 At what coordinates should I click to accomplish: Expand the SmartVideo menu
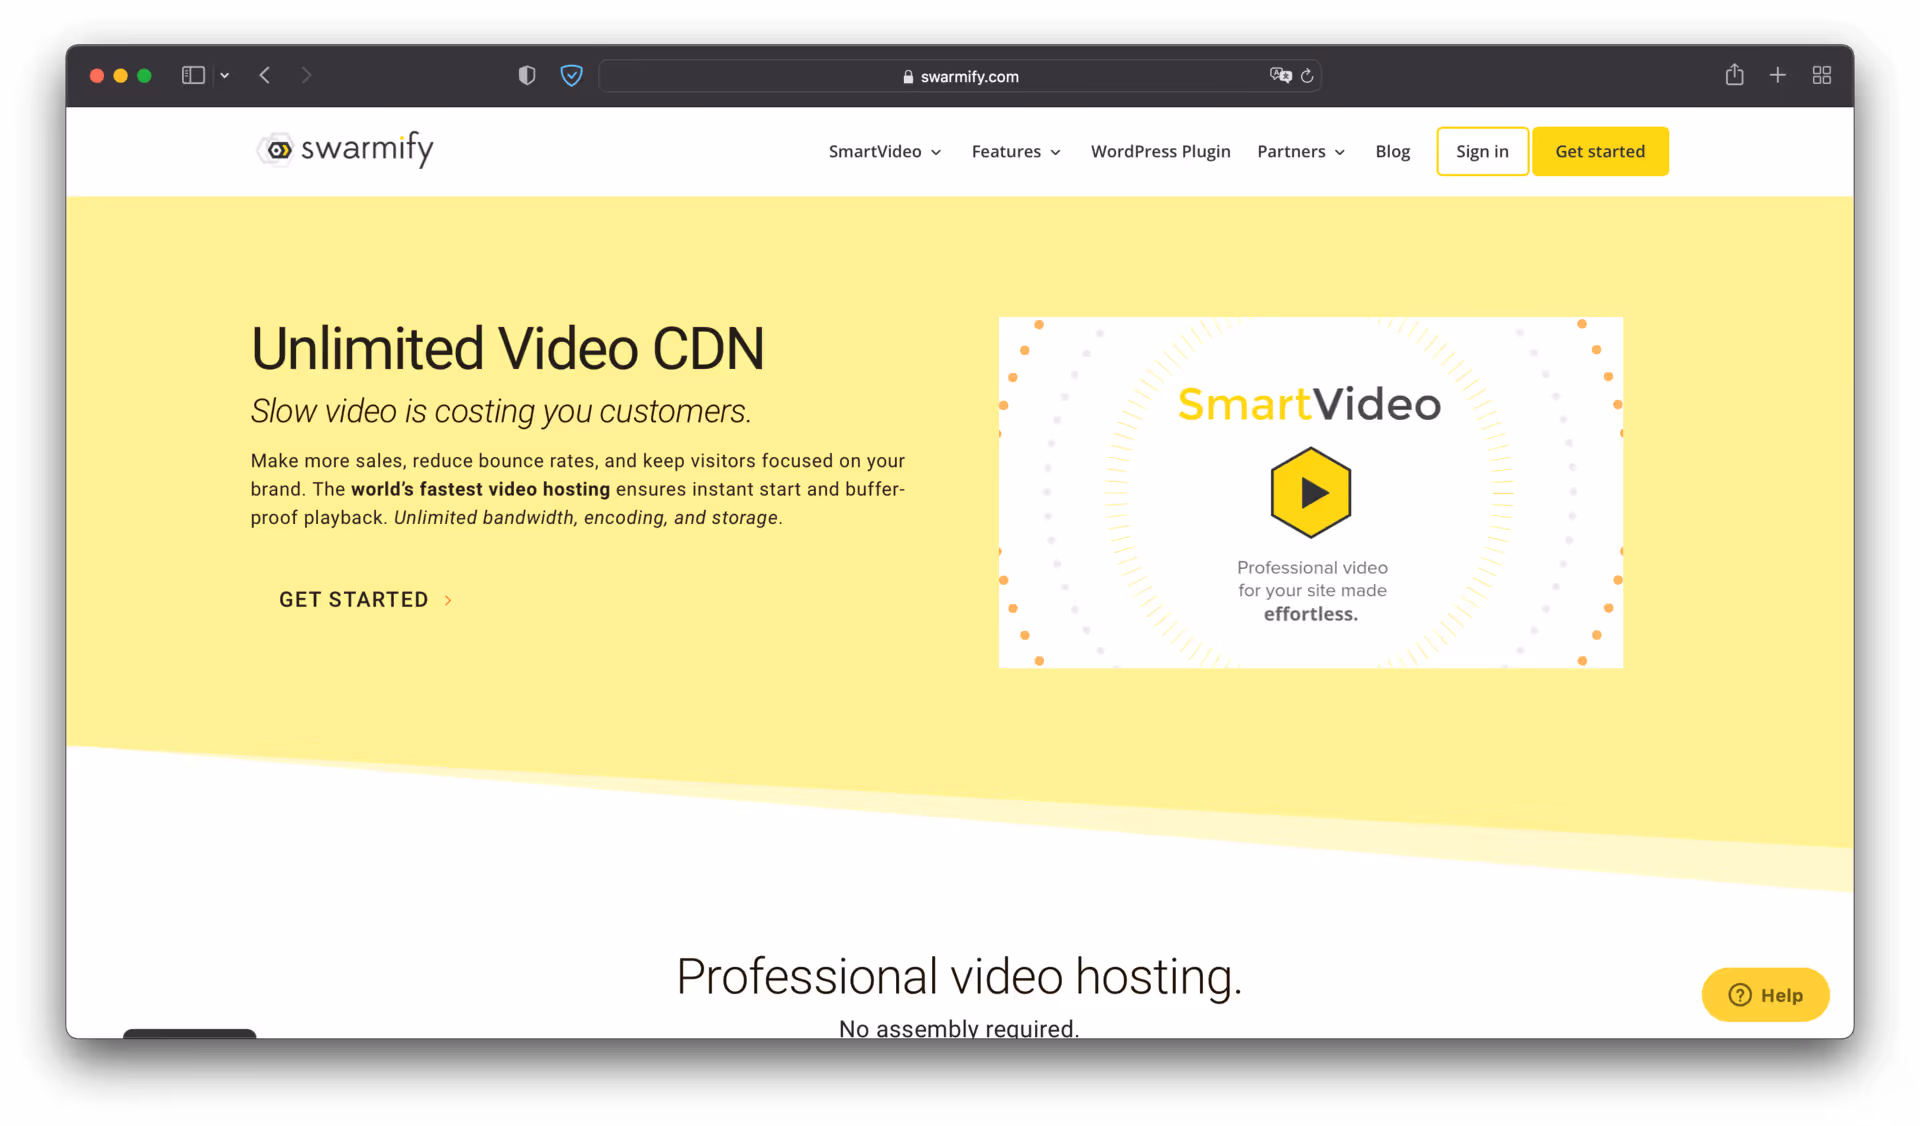[x=885, y=151]
